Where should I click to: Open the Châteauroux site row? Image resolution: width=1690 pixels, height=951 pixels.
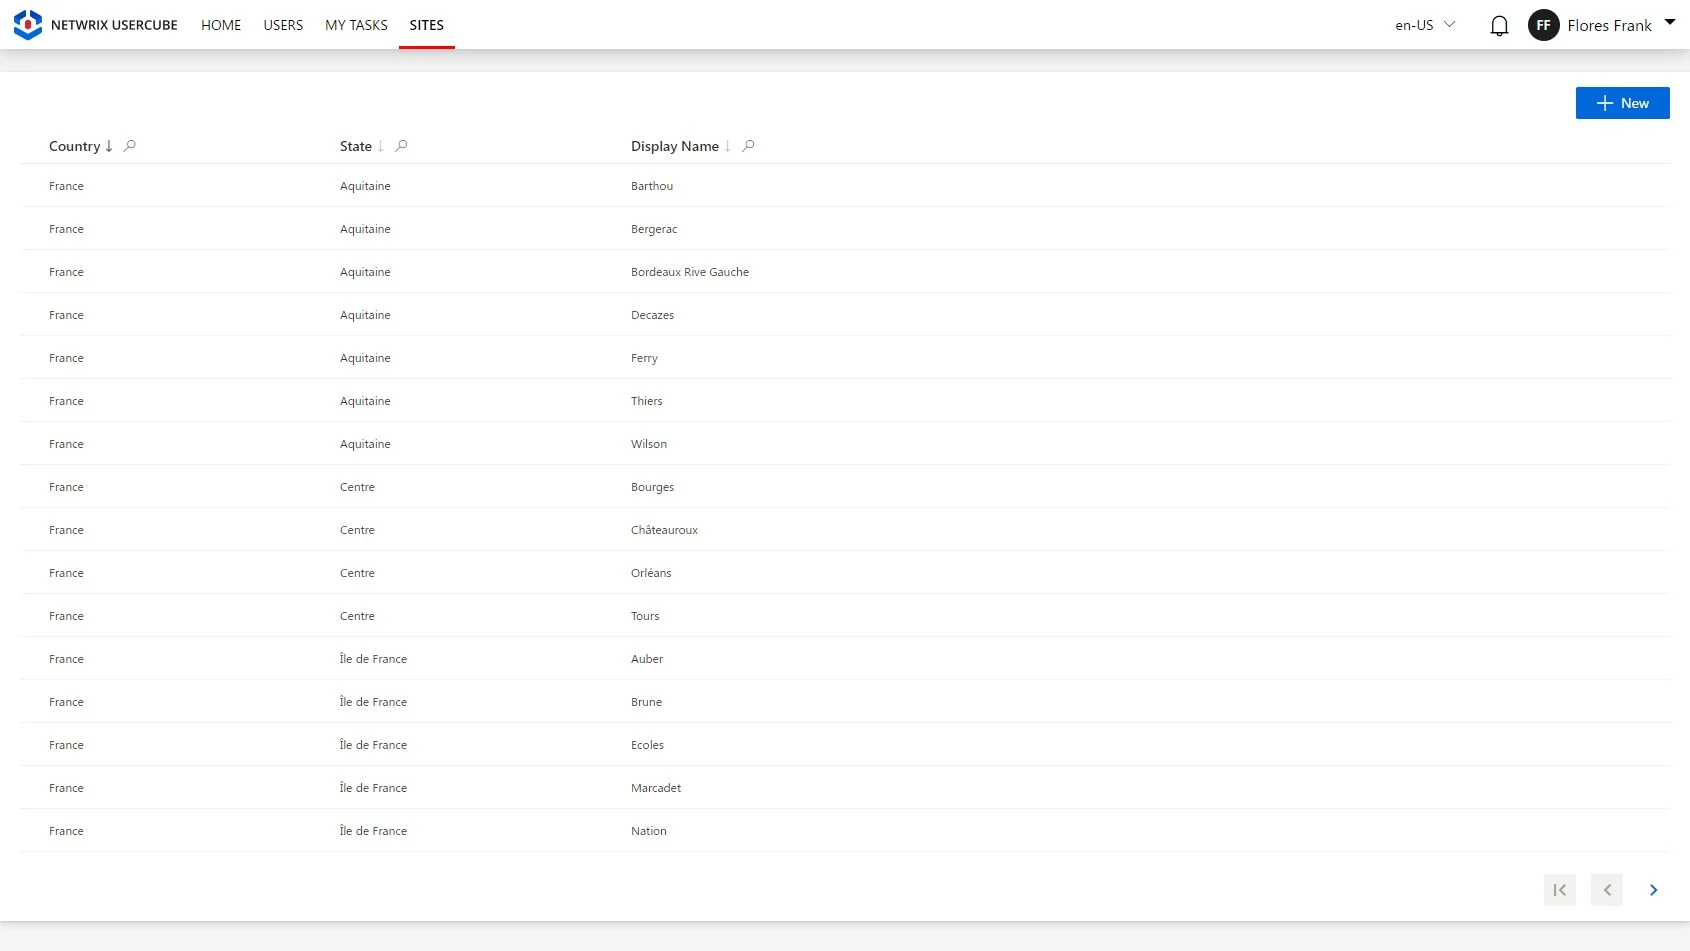click(845, 530)
